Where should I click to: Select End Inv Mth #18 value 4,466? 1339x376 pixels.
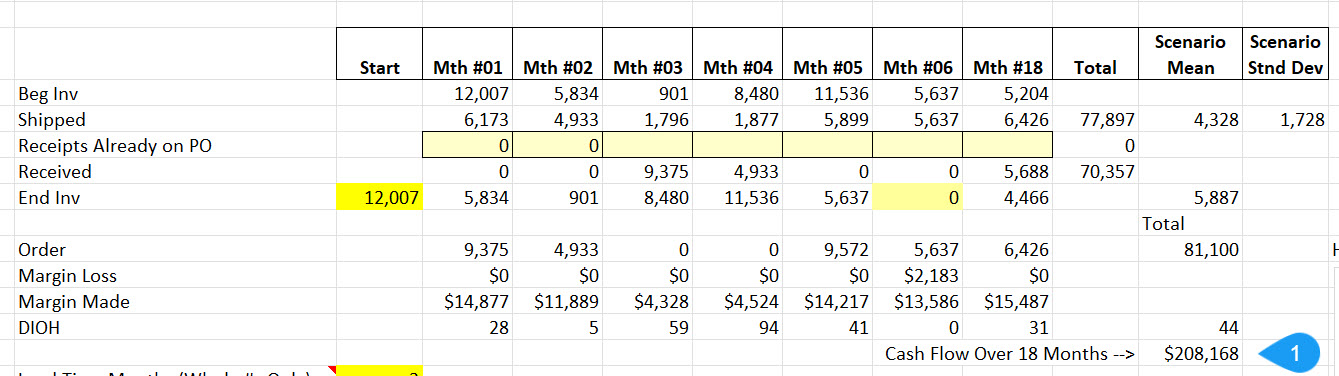click(1007, 198)
